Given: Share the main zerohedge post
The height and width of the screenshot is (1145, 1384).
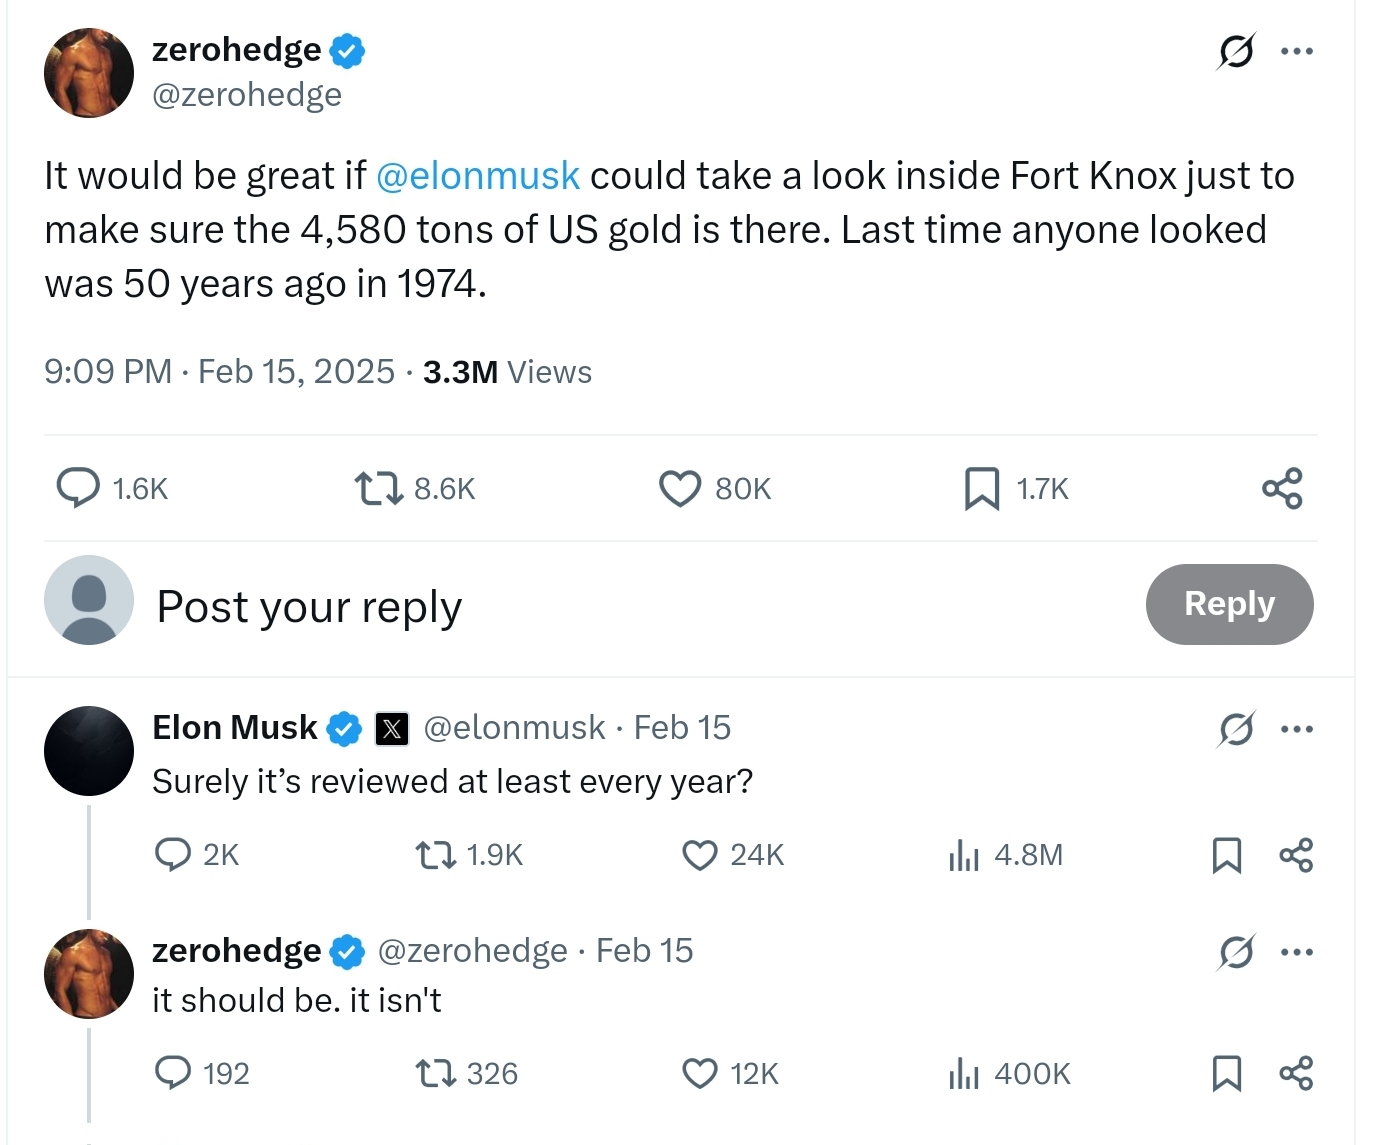Looking at the screenshot, I should [1282, 489].
